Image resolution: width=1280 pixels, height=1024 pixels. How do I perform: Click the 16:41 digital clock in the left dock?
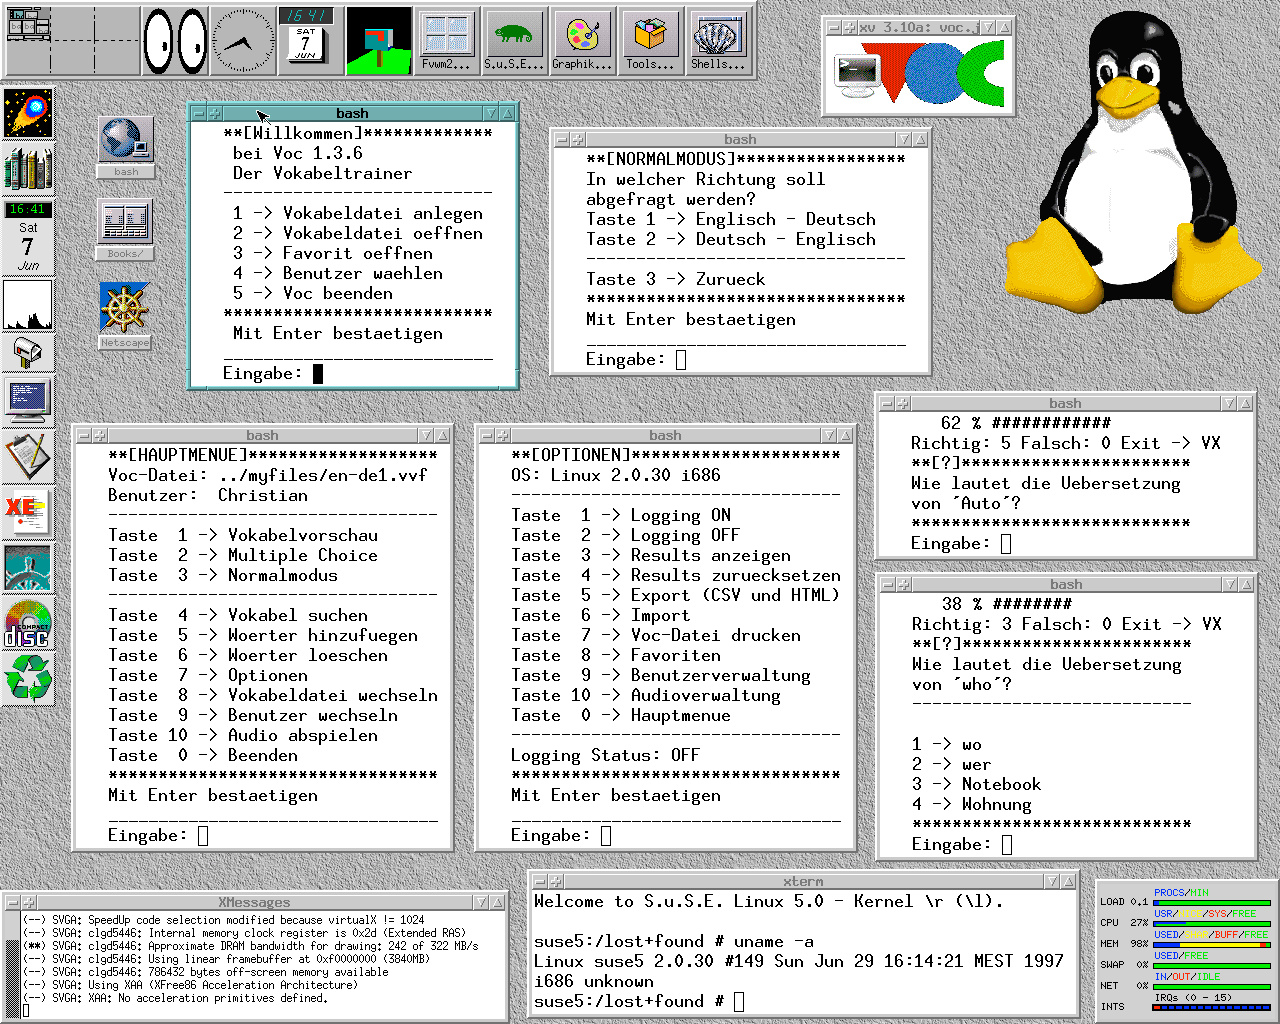28,210
